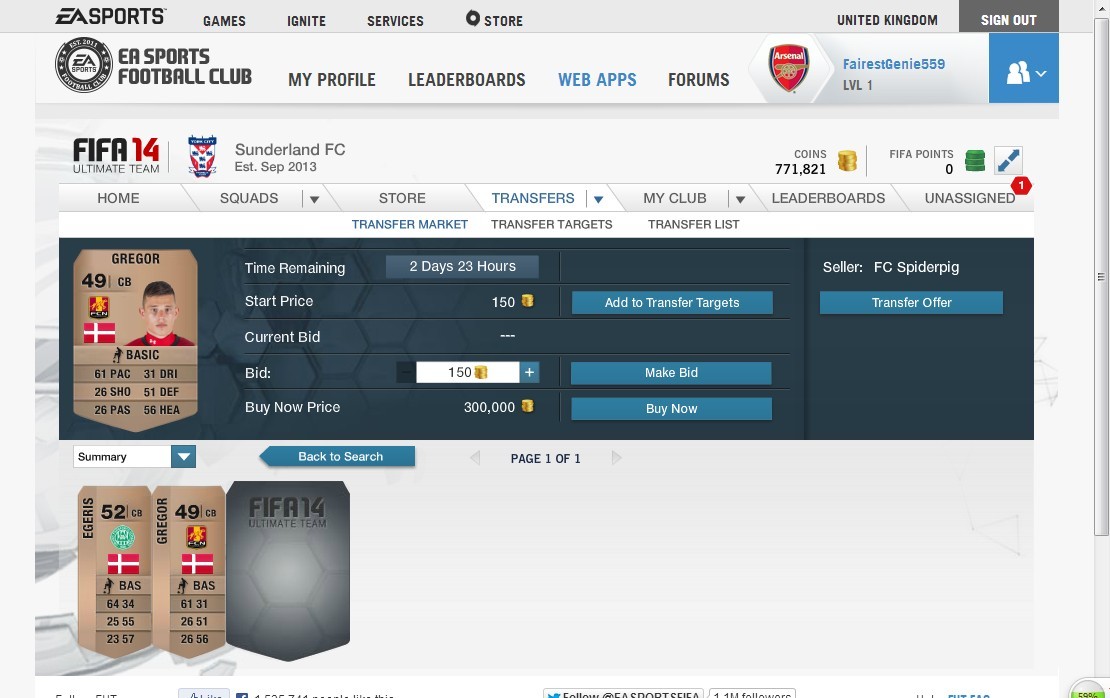Viewport: 1110px width, 698px height.
Task: Click the EA Sports Football Club logo
Action: 153,65
